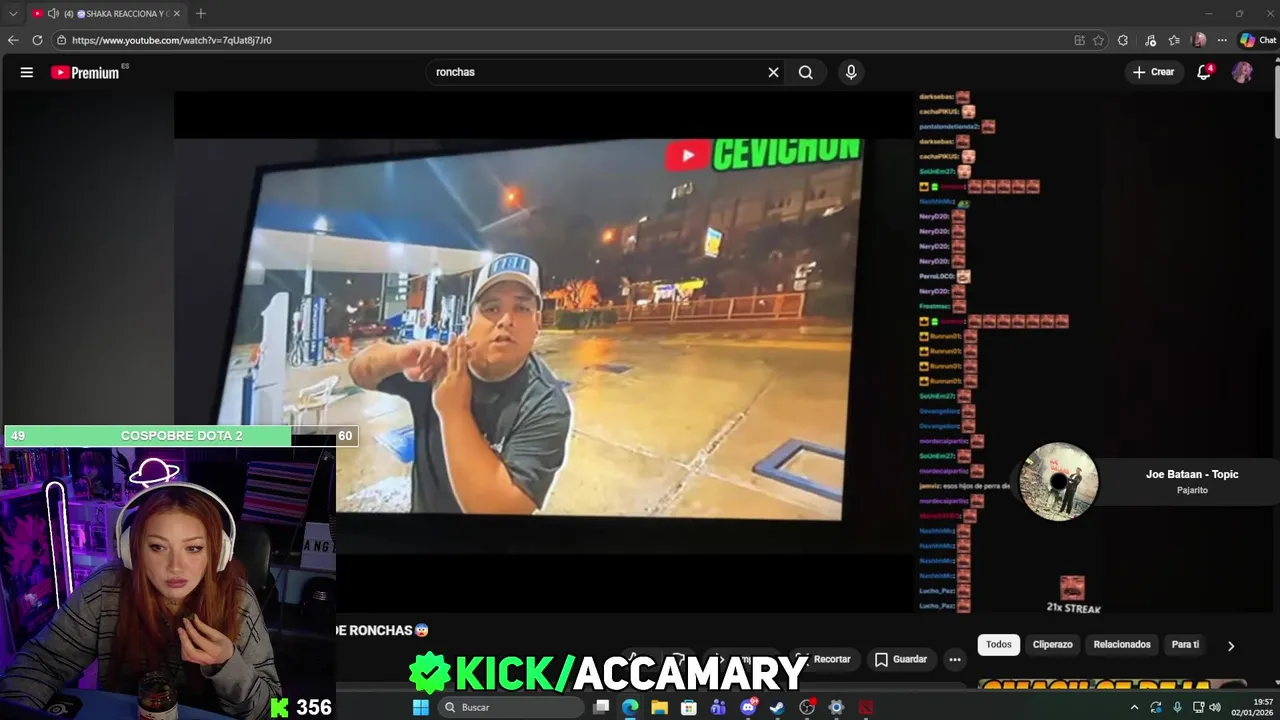Open the app available icon in address bar
This screenshot has width=1280, height=720.
pos(1079,40)
